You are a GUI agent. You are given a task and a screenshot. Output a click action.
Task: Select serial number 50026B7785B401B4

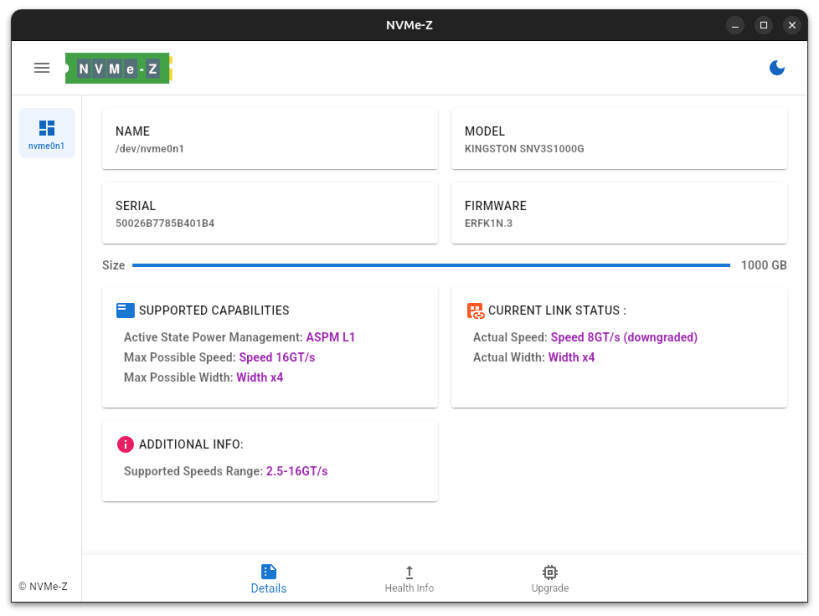coord(165,224)
